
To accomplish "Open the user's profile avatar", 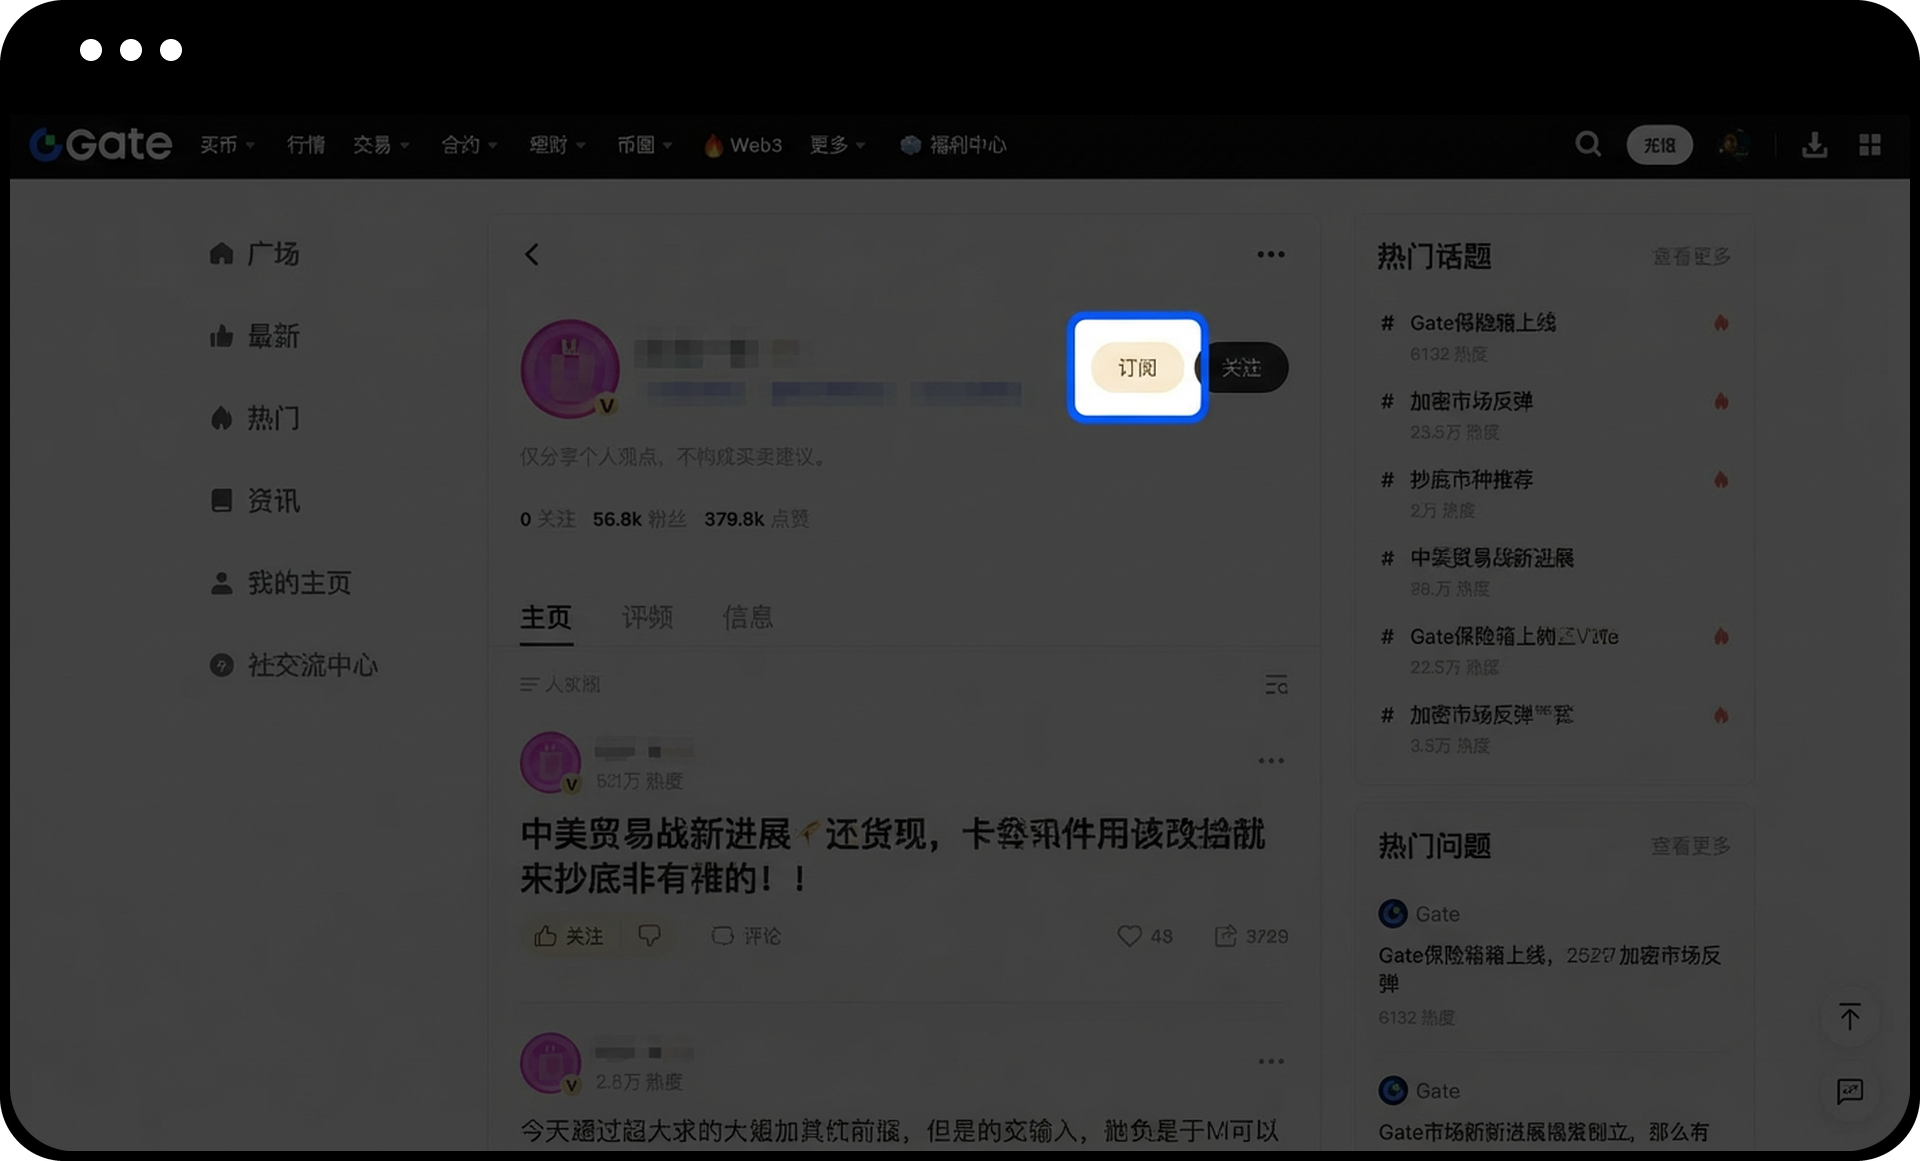I will pyautogui.click(x=570, y=369).
